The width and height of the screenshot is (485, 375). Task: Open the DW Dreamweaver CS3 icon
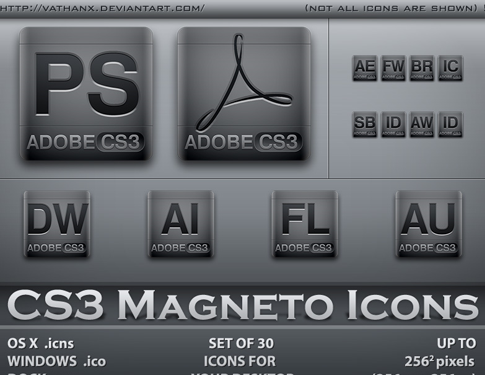coord(57,224)
